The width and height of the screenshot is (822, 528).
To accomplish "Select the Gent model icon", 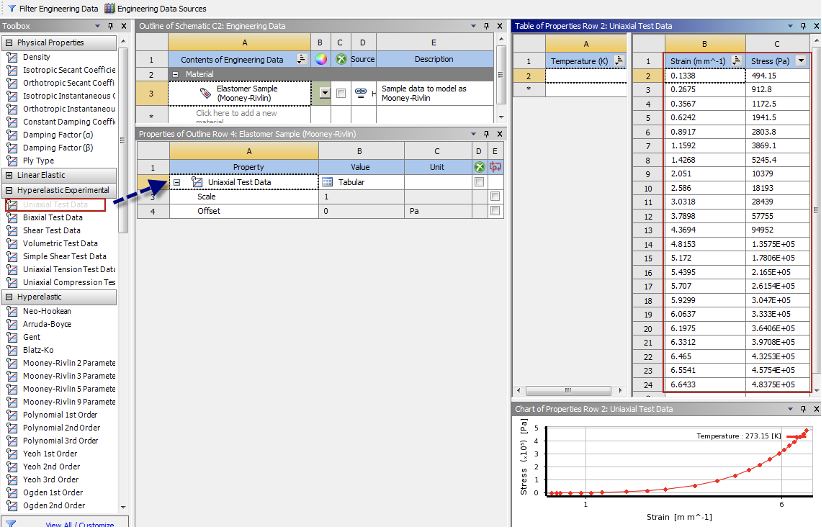I will [x=12, y=337].
